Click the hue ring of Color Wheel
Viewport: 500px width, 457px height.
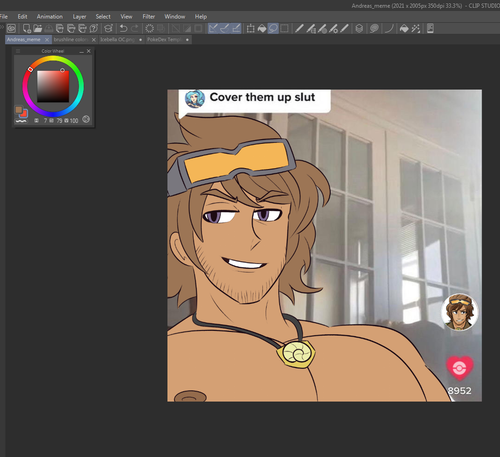[53, 59]
